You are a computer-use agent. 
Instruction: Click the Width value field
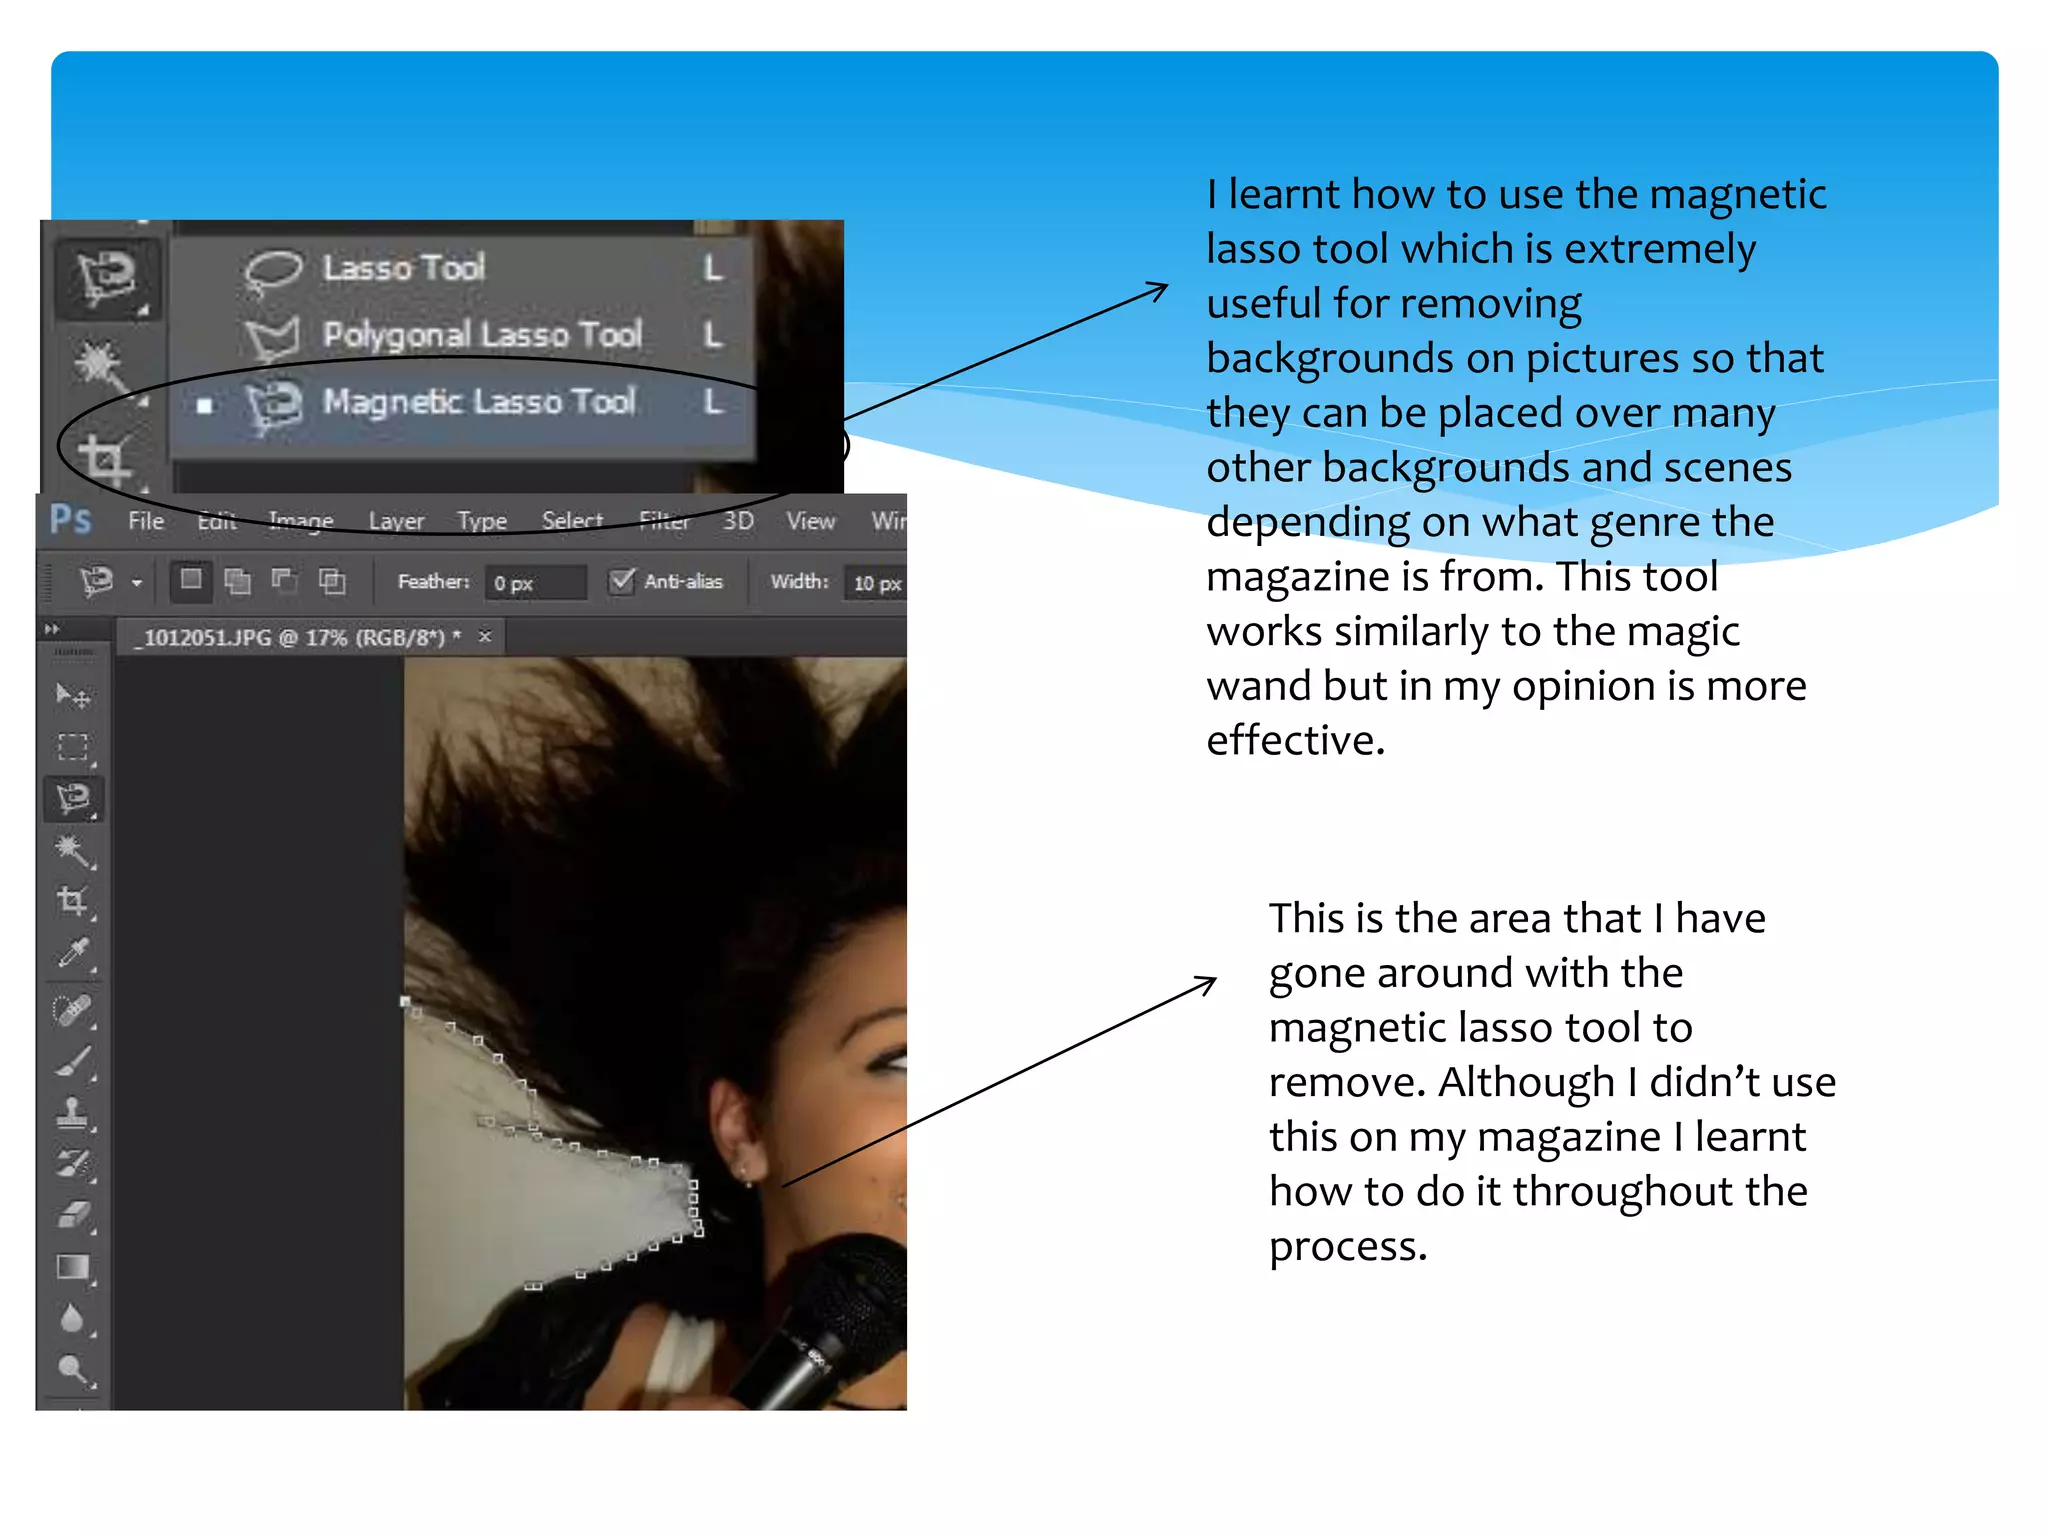point(875,583)
